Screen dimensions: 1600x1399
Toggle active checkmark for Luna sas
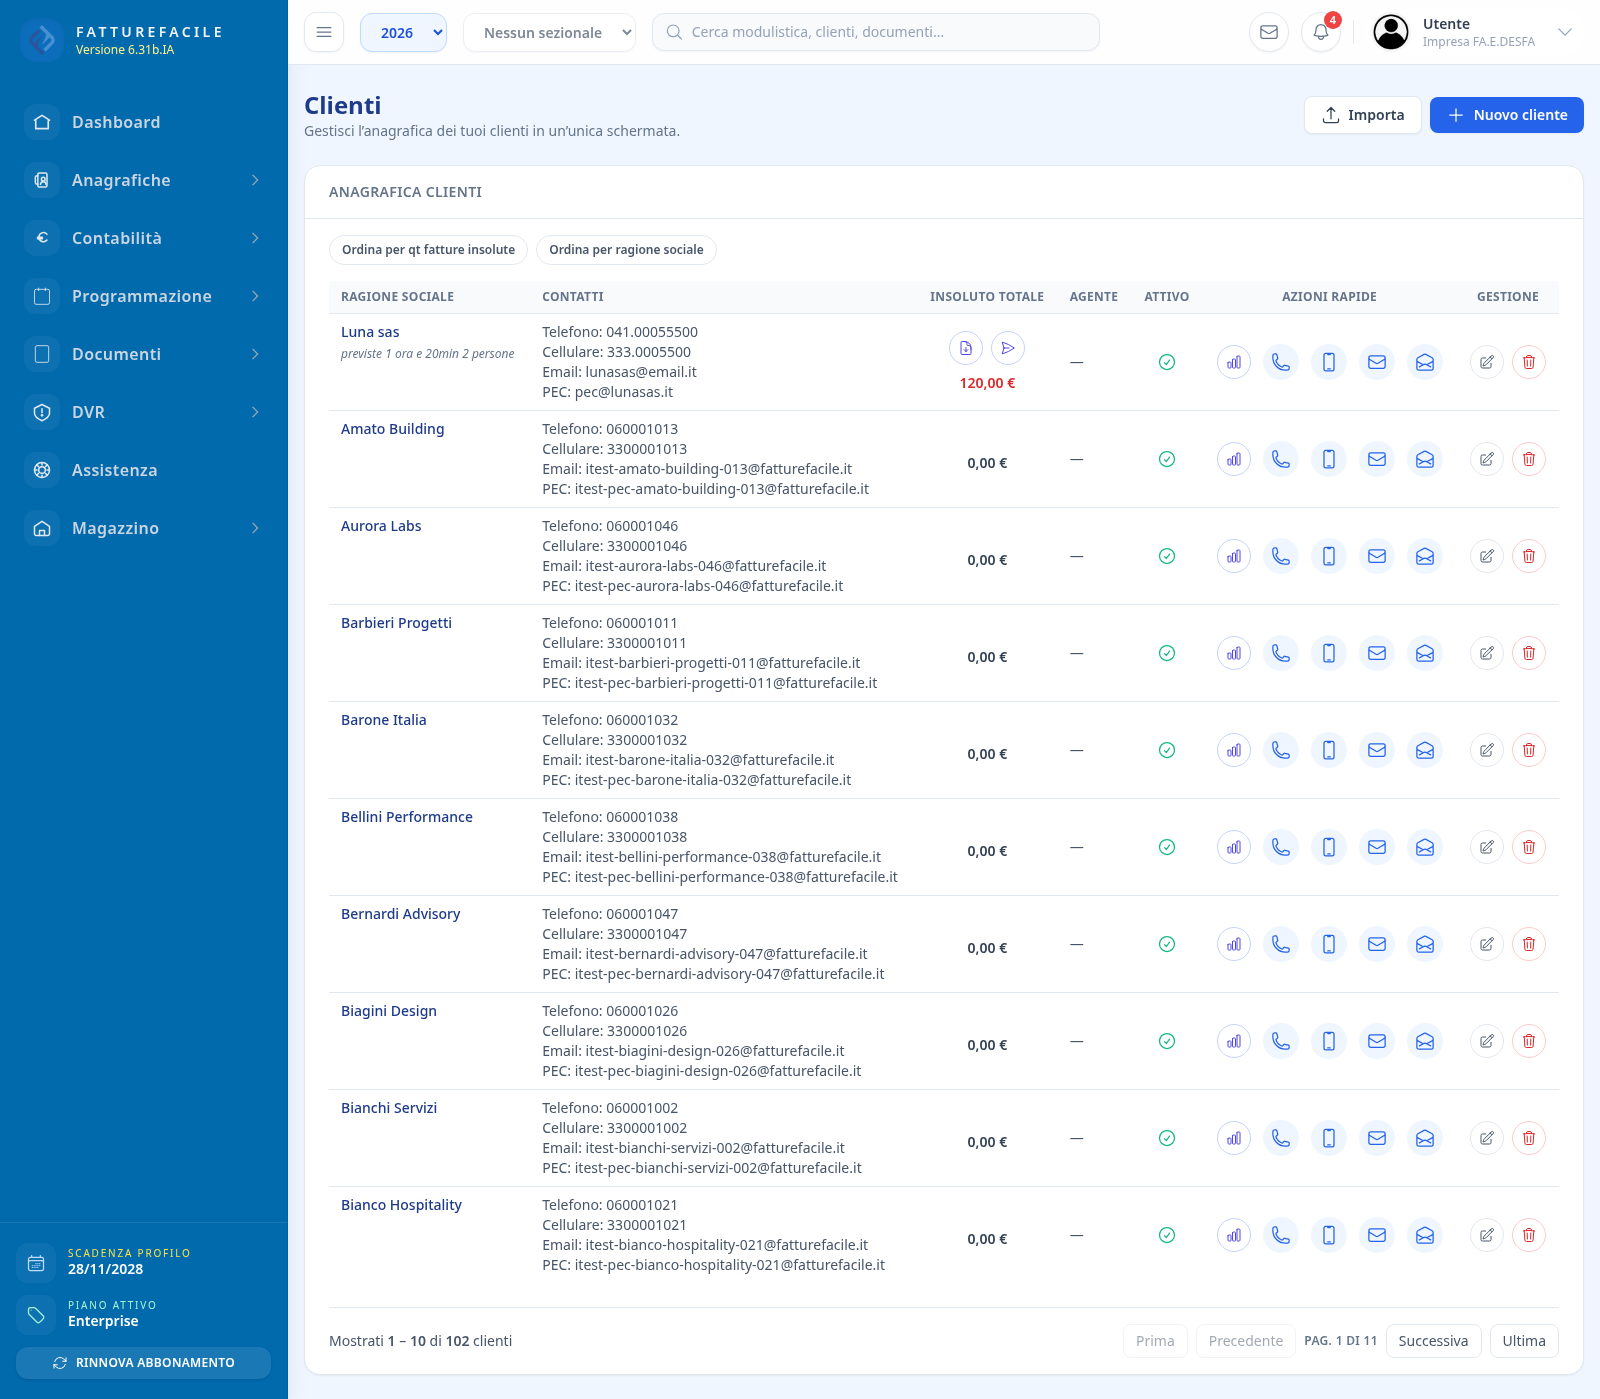(1167, 362)
